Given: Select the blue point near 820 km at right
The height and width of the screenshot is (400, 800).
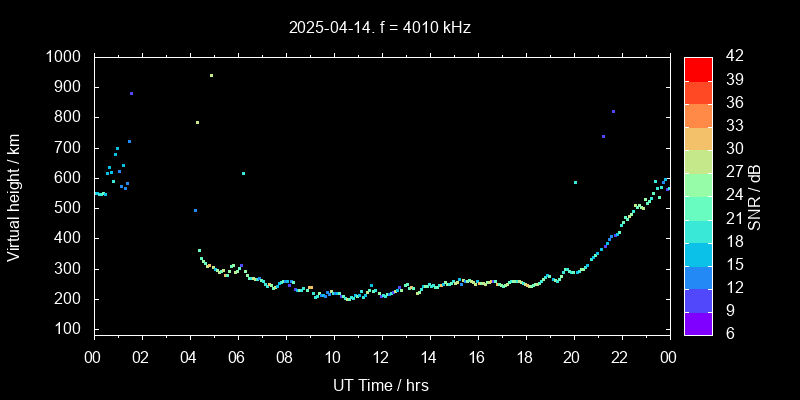Looking at the screenshot, I should pos(613,111).
